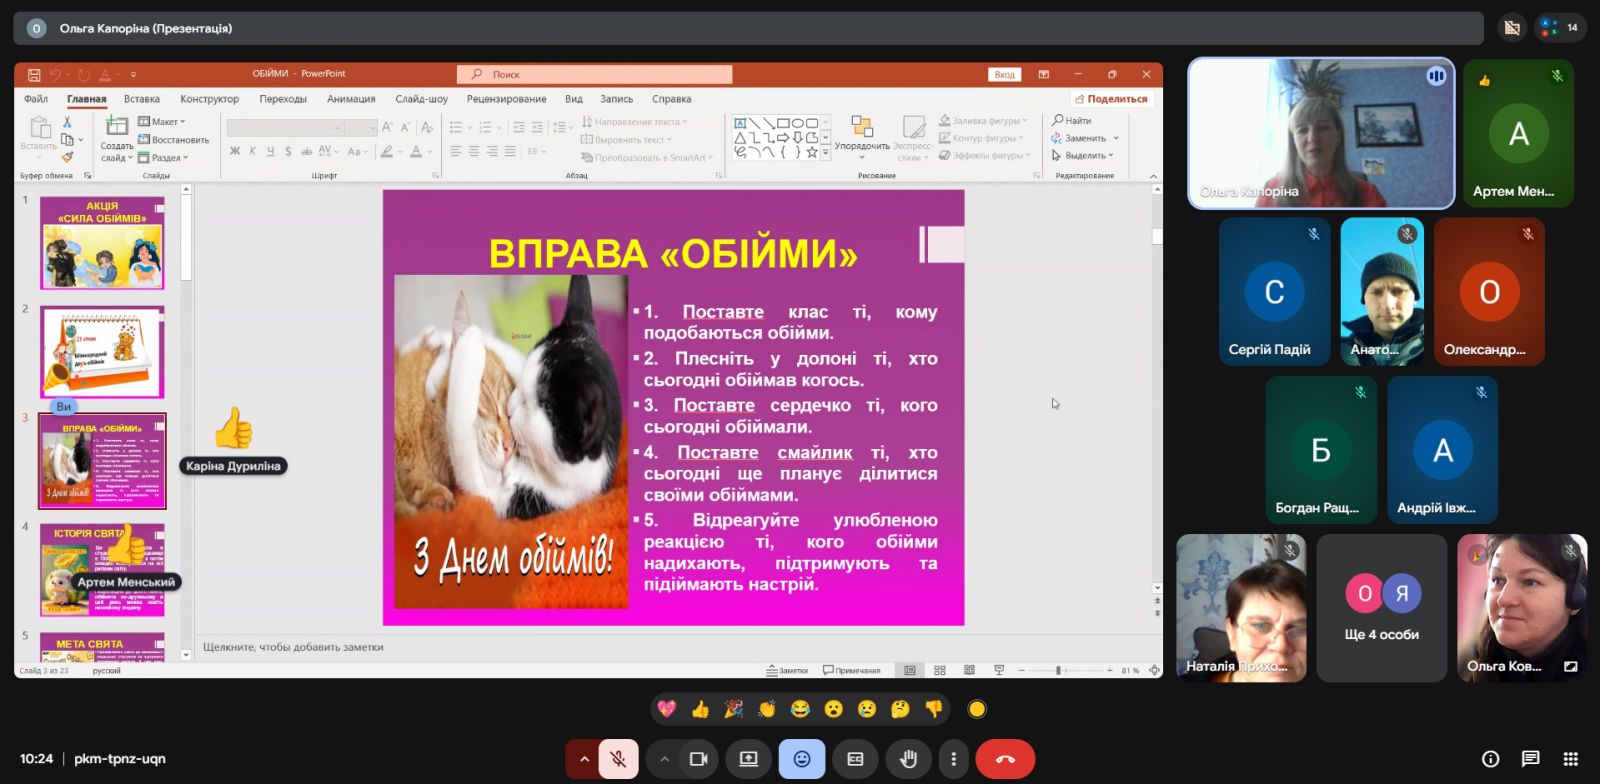
Task: Open the activities grid icon
Action: pyautogui.click(x=1570, y=759)
